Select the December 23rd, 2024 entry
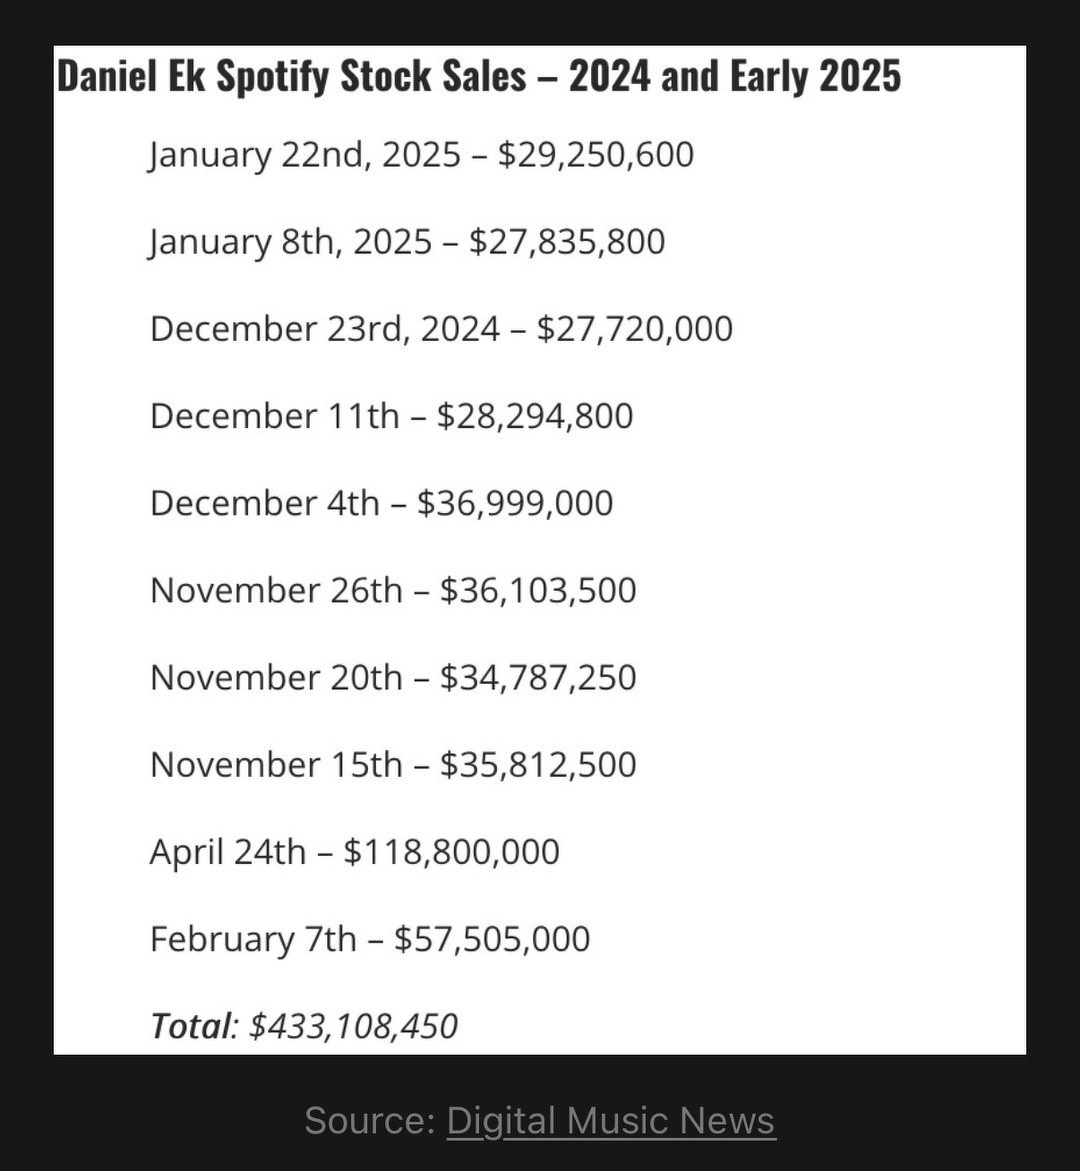This screenshot has height=1171, width=1080. click(x=440, y=329)
